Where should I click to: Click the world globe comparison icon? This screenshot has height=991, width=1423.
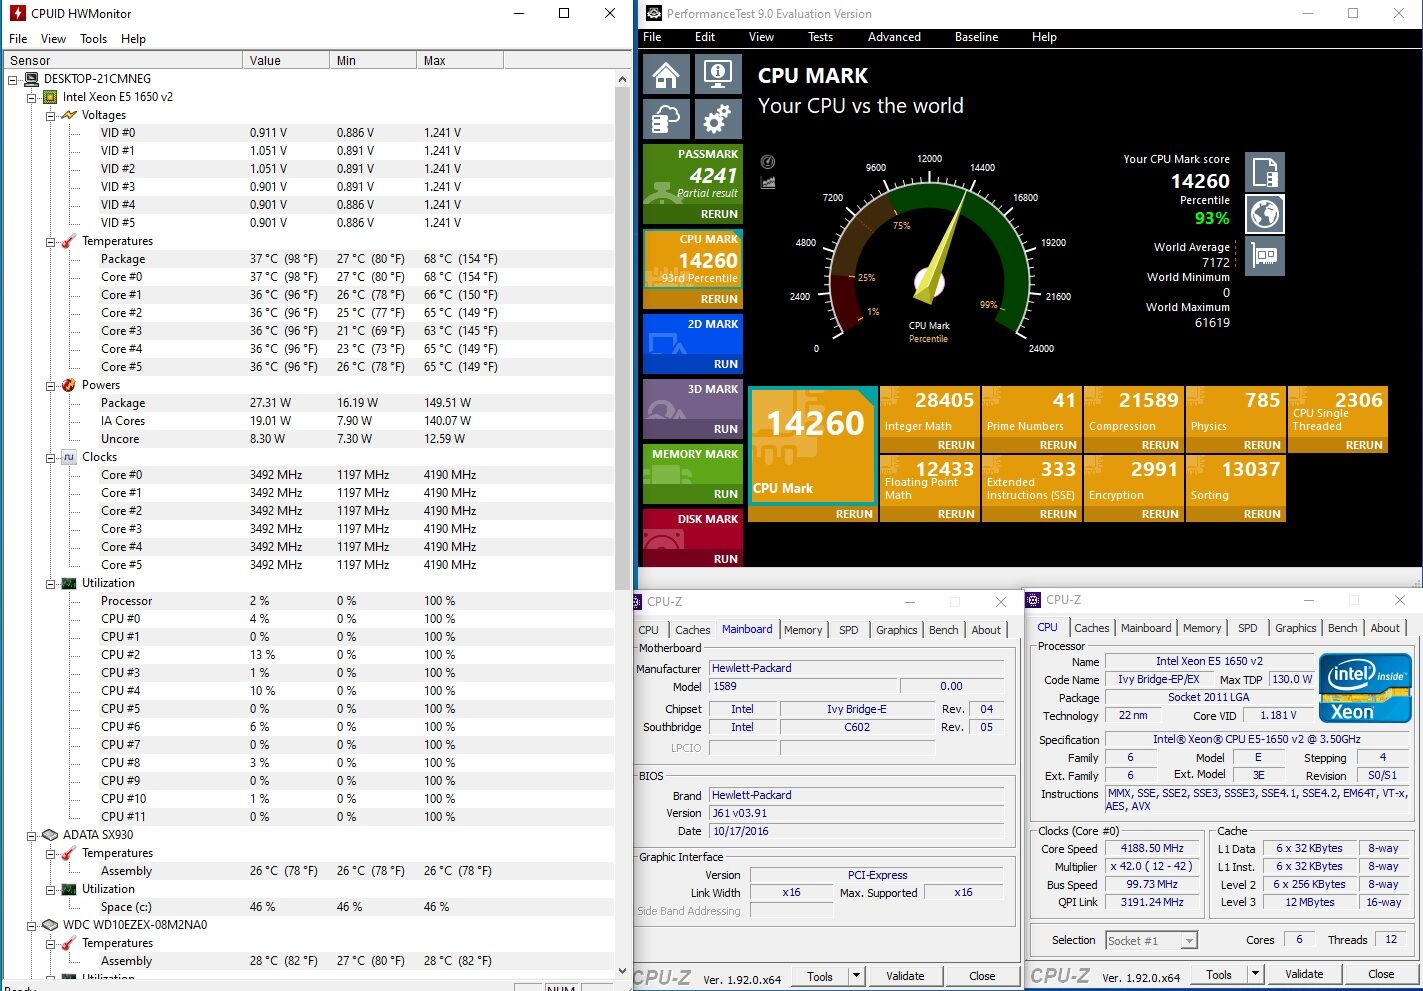[1265, 214]
